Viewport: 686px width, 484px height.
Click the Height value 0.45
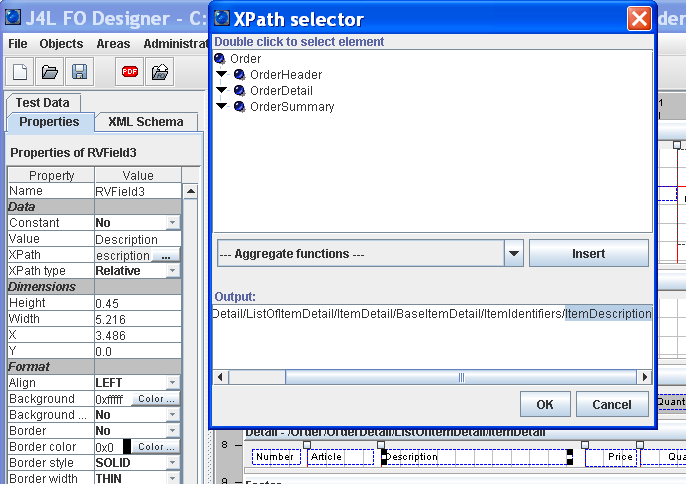(138, 303)
